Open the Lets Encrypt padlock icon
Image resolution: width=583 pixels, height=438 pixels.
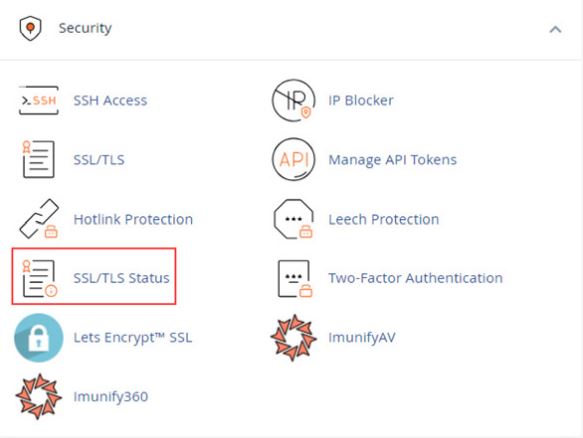tap(39, 338)
